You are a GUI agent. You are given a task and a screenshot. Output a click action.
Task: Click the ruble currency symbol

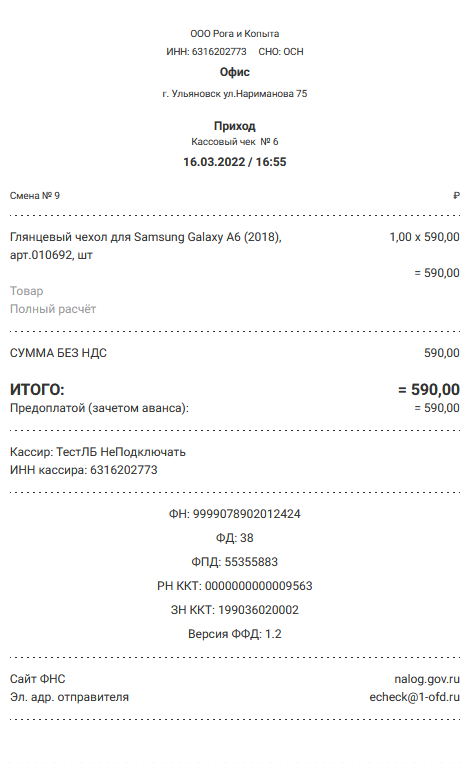coord(456,196)
